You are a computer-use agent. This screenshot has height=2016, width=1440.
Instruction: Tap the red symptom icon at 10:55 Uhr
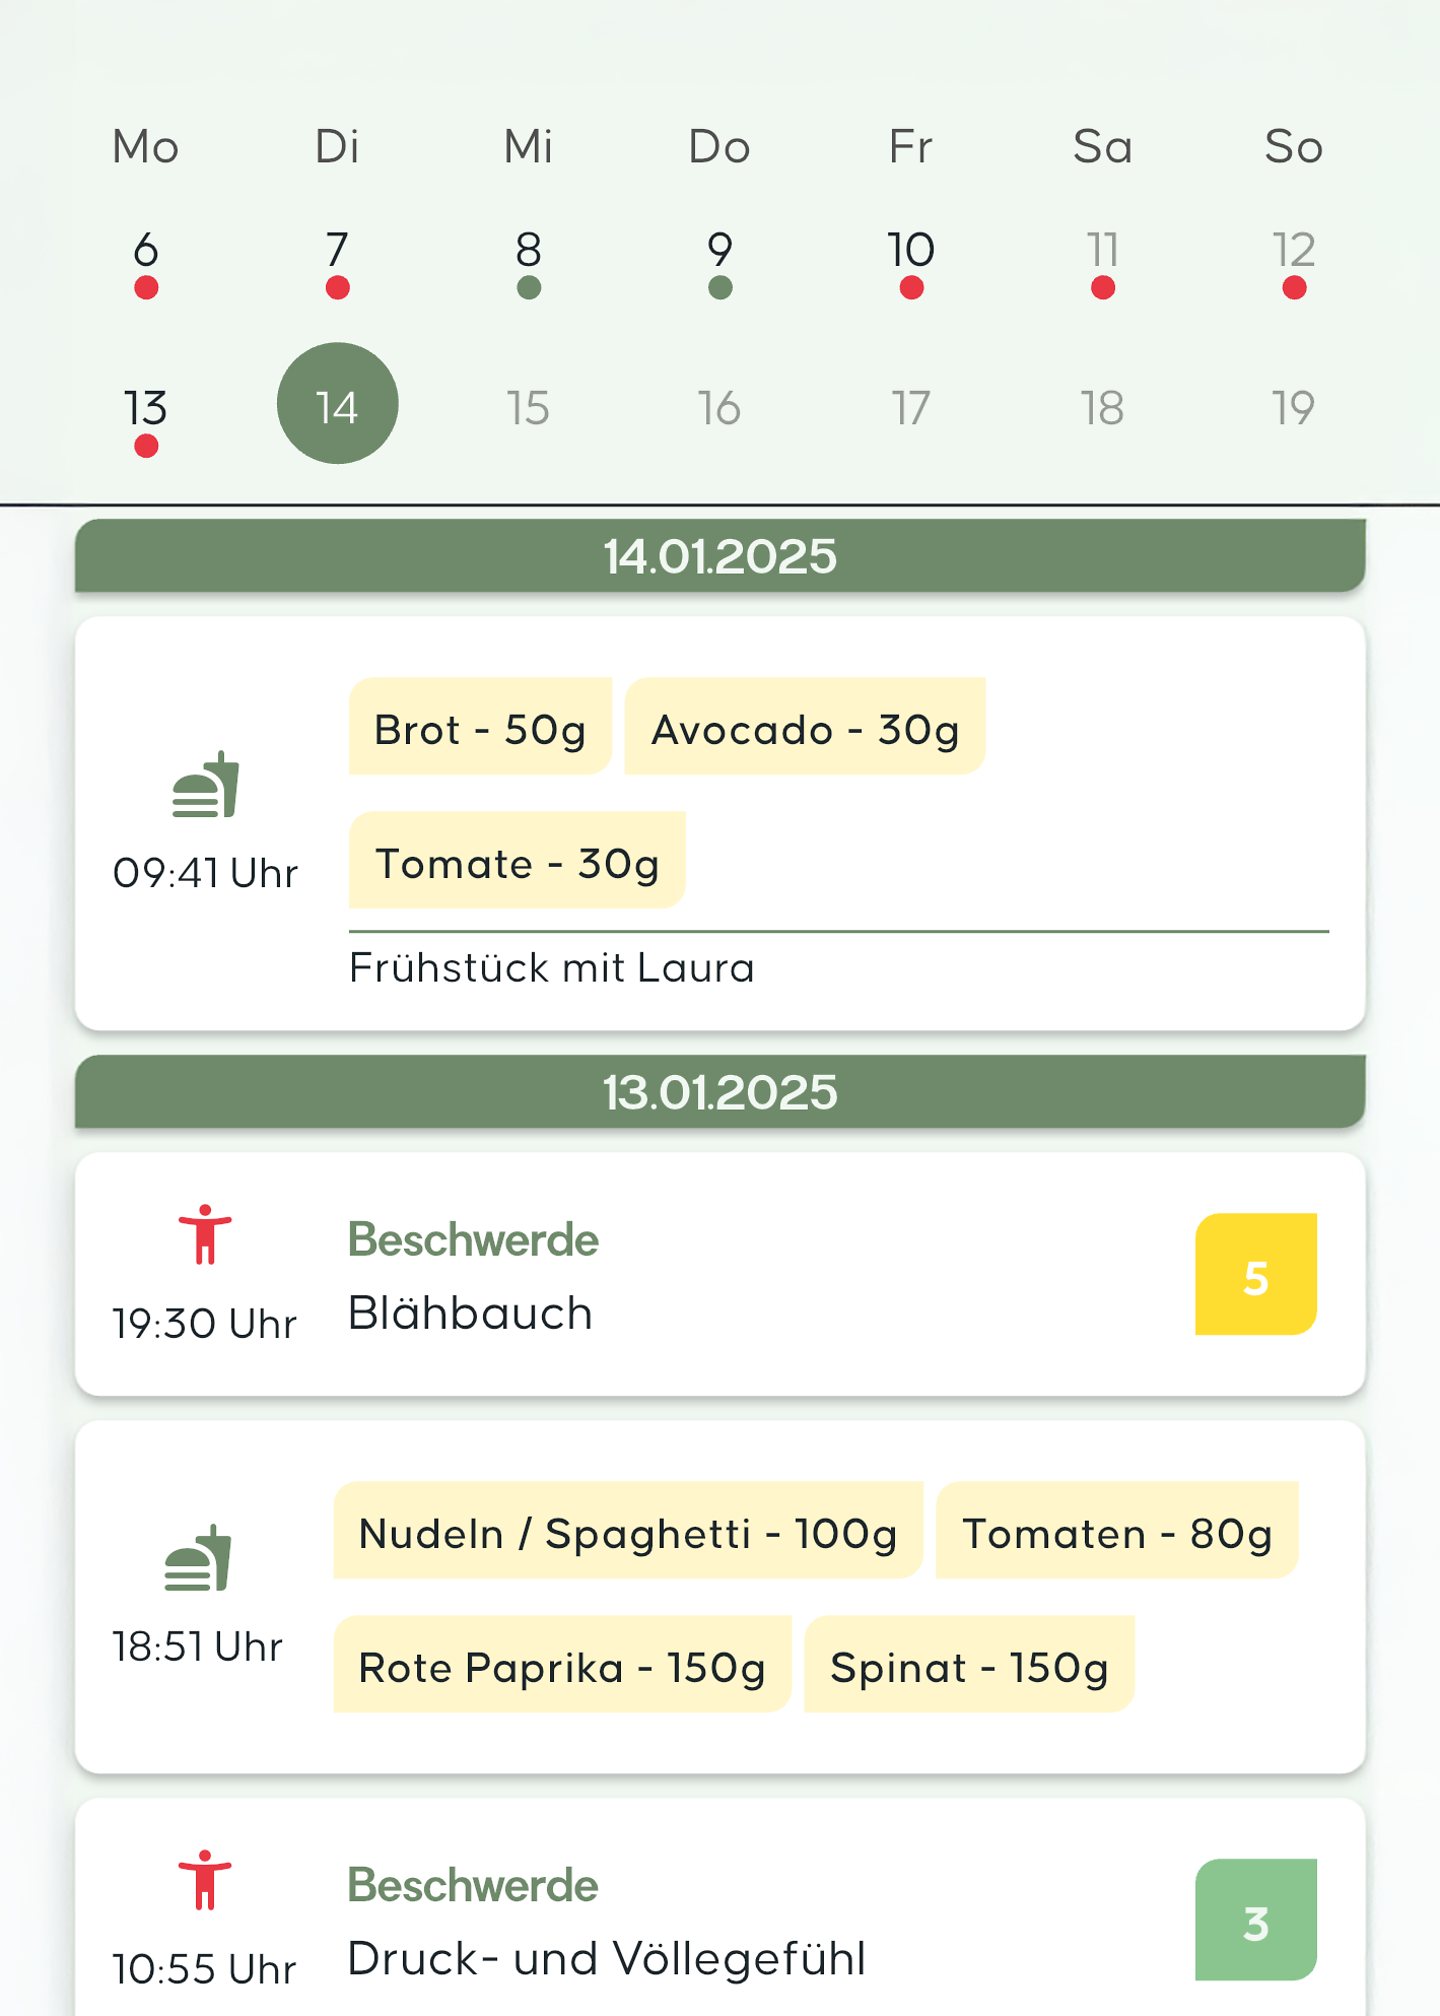click(x=205, y=1880)
